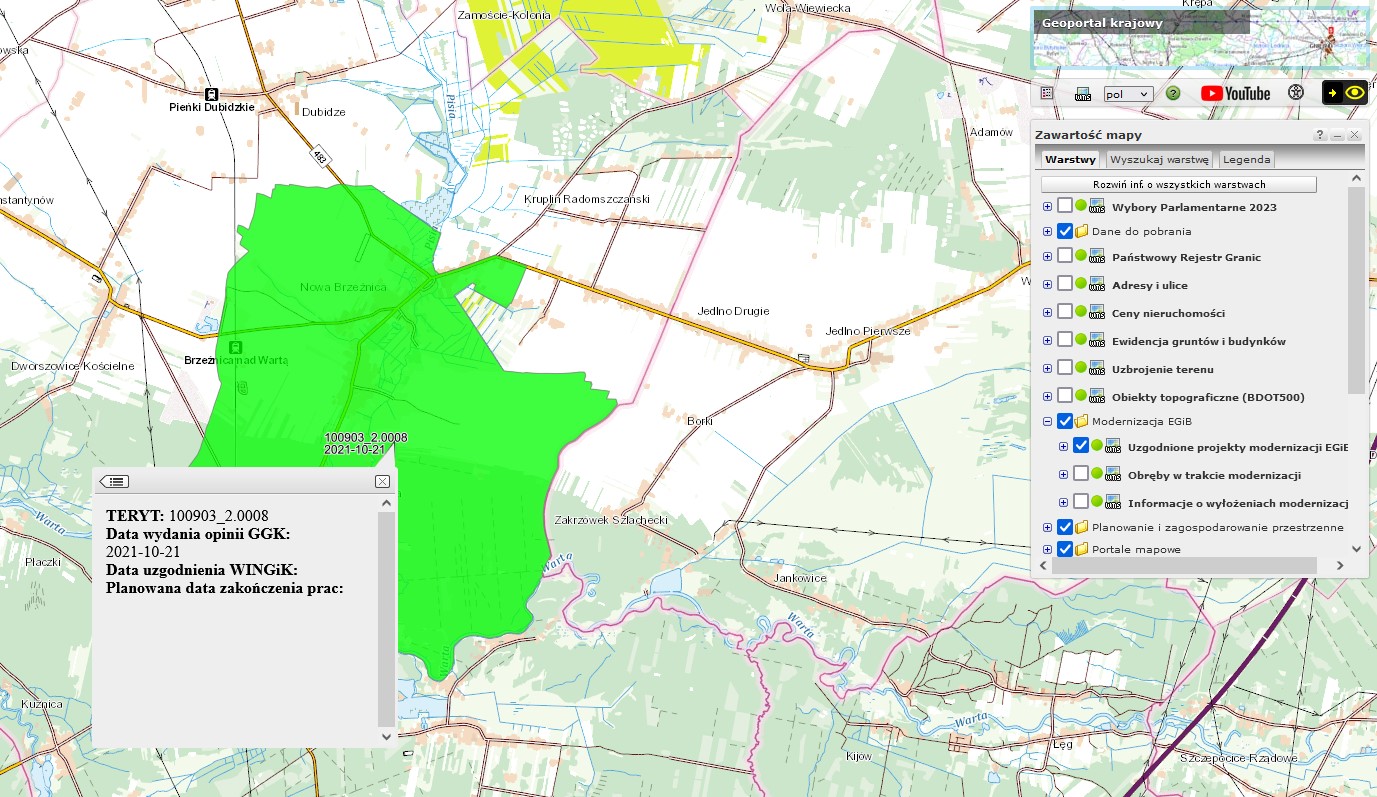Open the language dropdown showing pol
Image resolution: width=1377 pixels, height=797 pixels.
1128,93
